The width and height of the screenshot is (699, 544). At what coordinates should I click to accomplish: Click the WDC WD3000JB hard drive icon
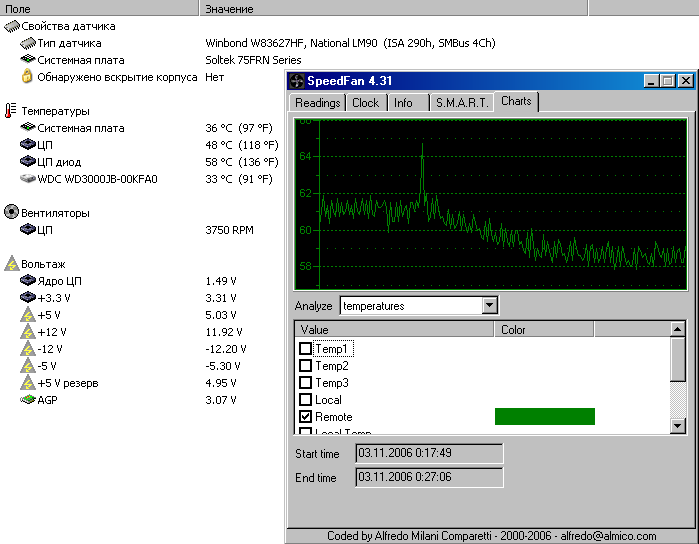28,179
